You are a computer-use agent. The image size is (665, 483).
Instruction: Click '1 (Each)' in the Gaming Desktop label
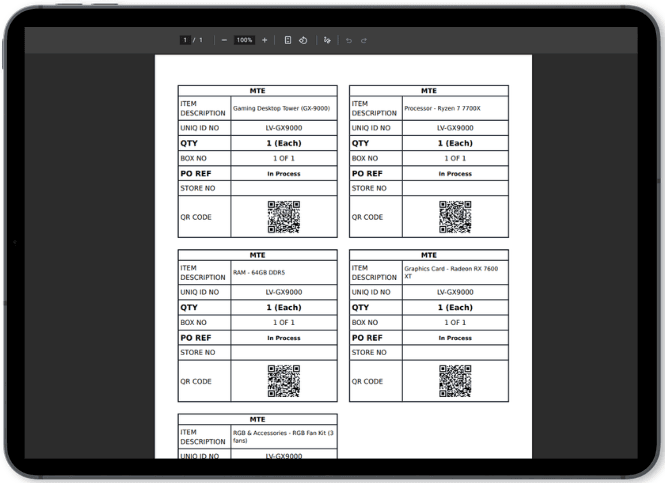pos(284,143)
